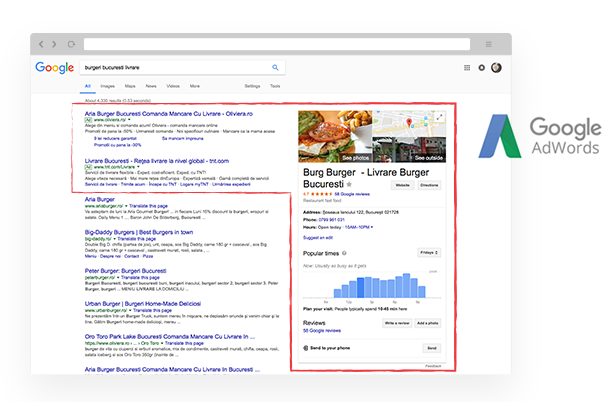
Task: Switch to the Videos tab
Action: tap(173, 86)
